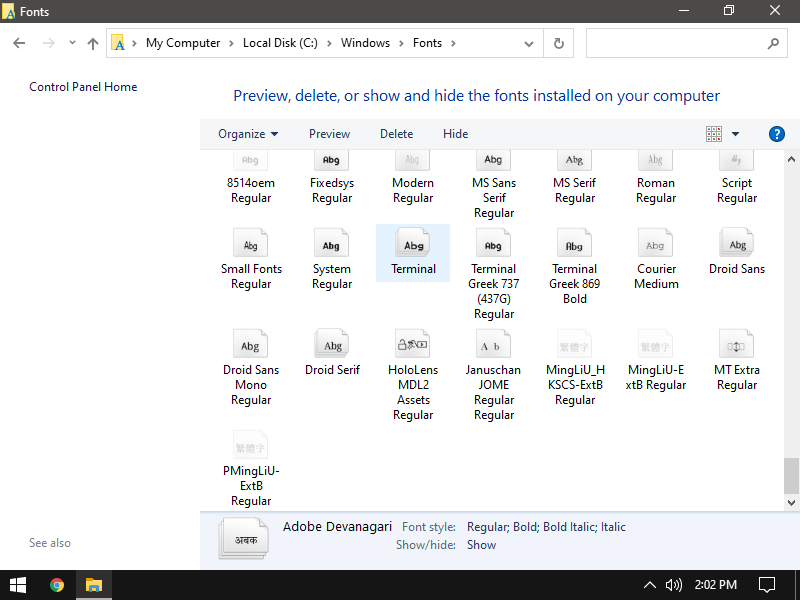
Task: Select the System Regular font icon
Action: coord(331,243)
